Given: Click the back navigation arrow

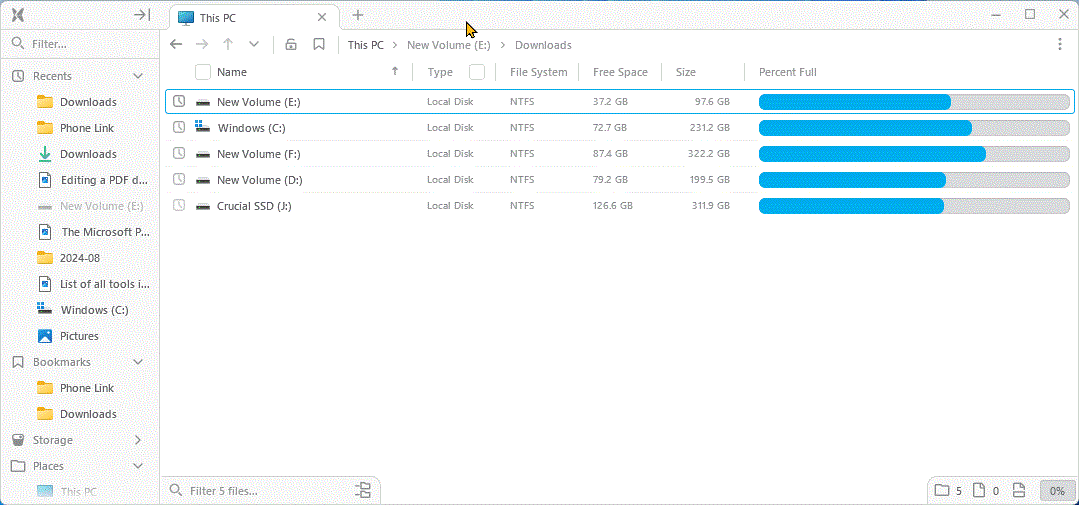Looking at the screenshot, I should (x=176, y=44).
